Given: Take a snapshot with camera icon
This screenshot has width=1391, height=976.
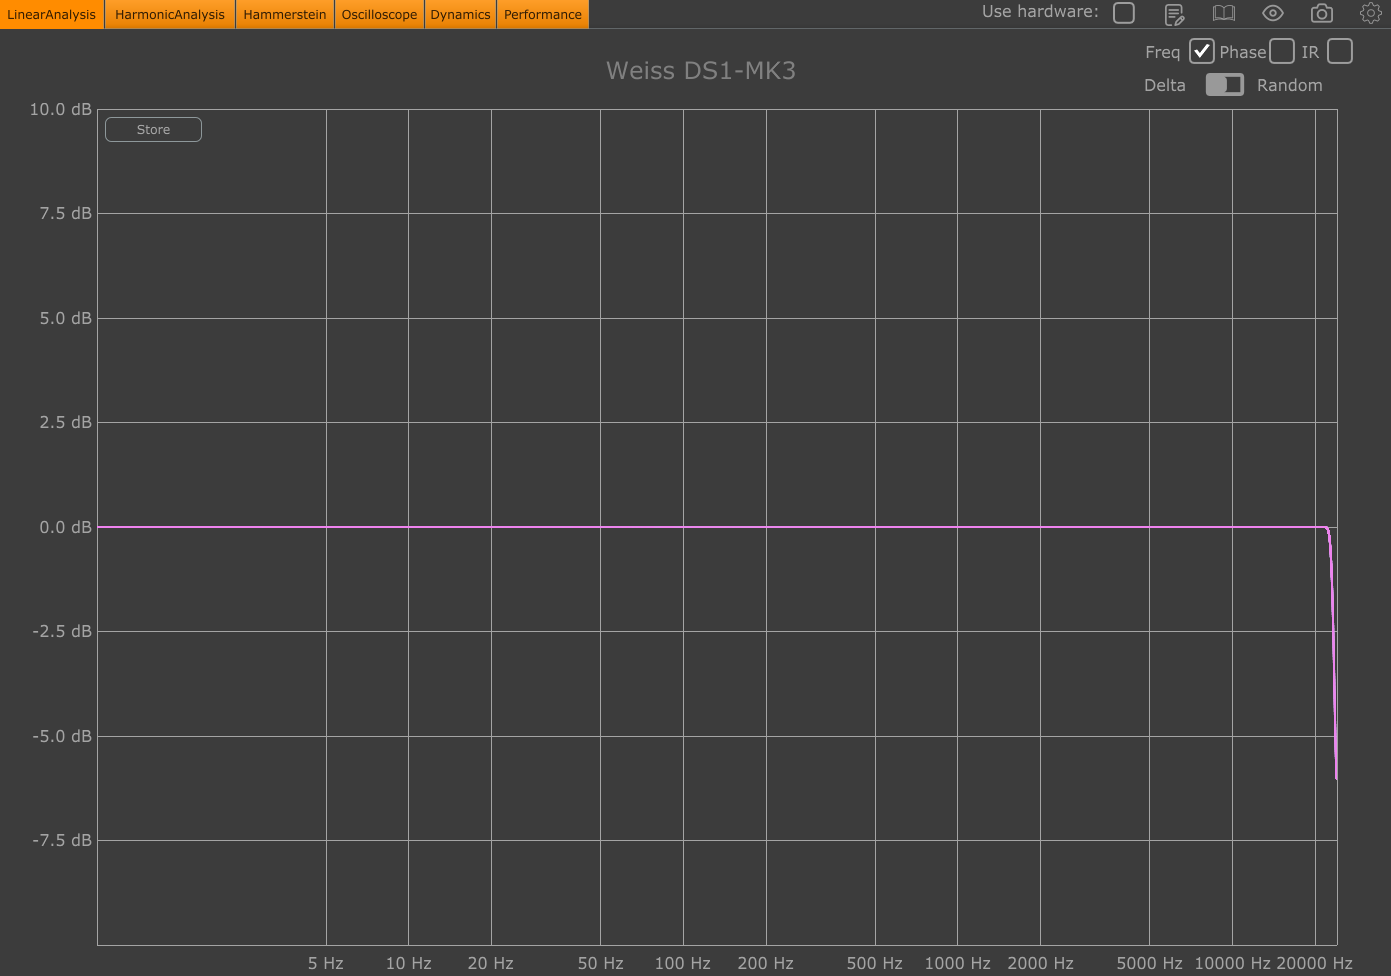Looking at the screenshot, I should (1322, 13).
